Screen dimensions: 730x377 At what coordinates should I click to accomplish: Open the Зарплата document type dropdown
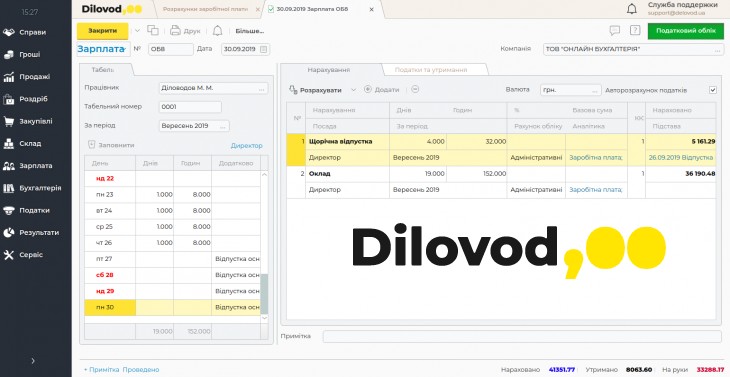click(x=103, y=49)
